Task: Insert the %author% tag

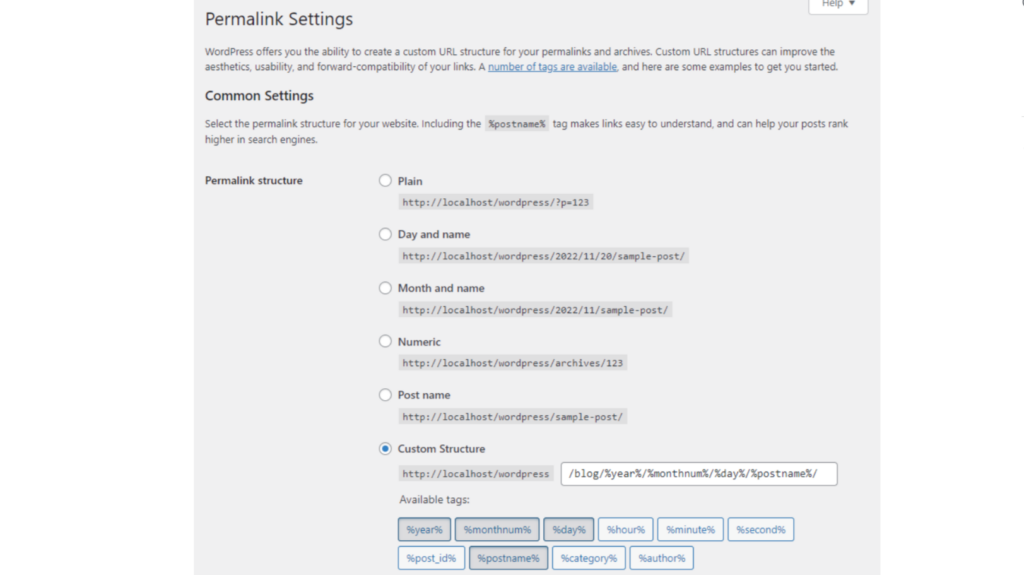Action: (661, 558)
